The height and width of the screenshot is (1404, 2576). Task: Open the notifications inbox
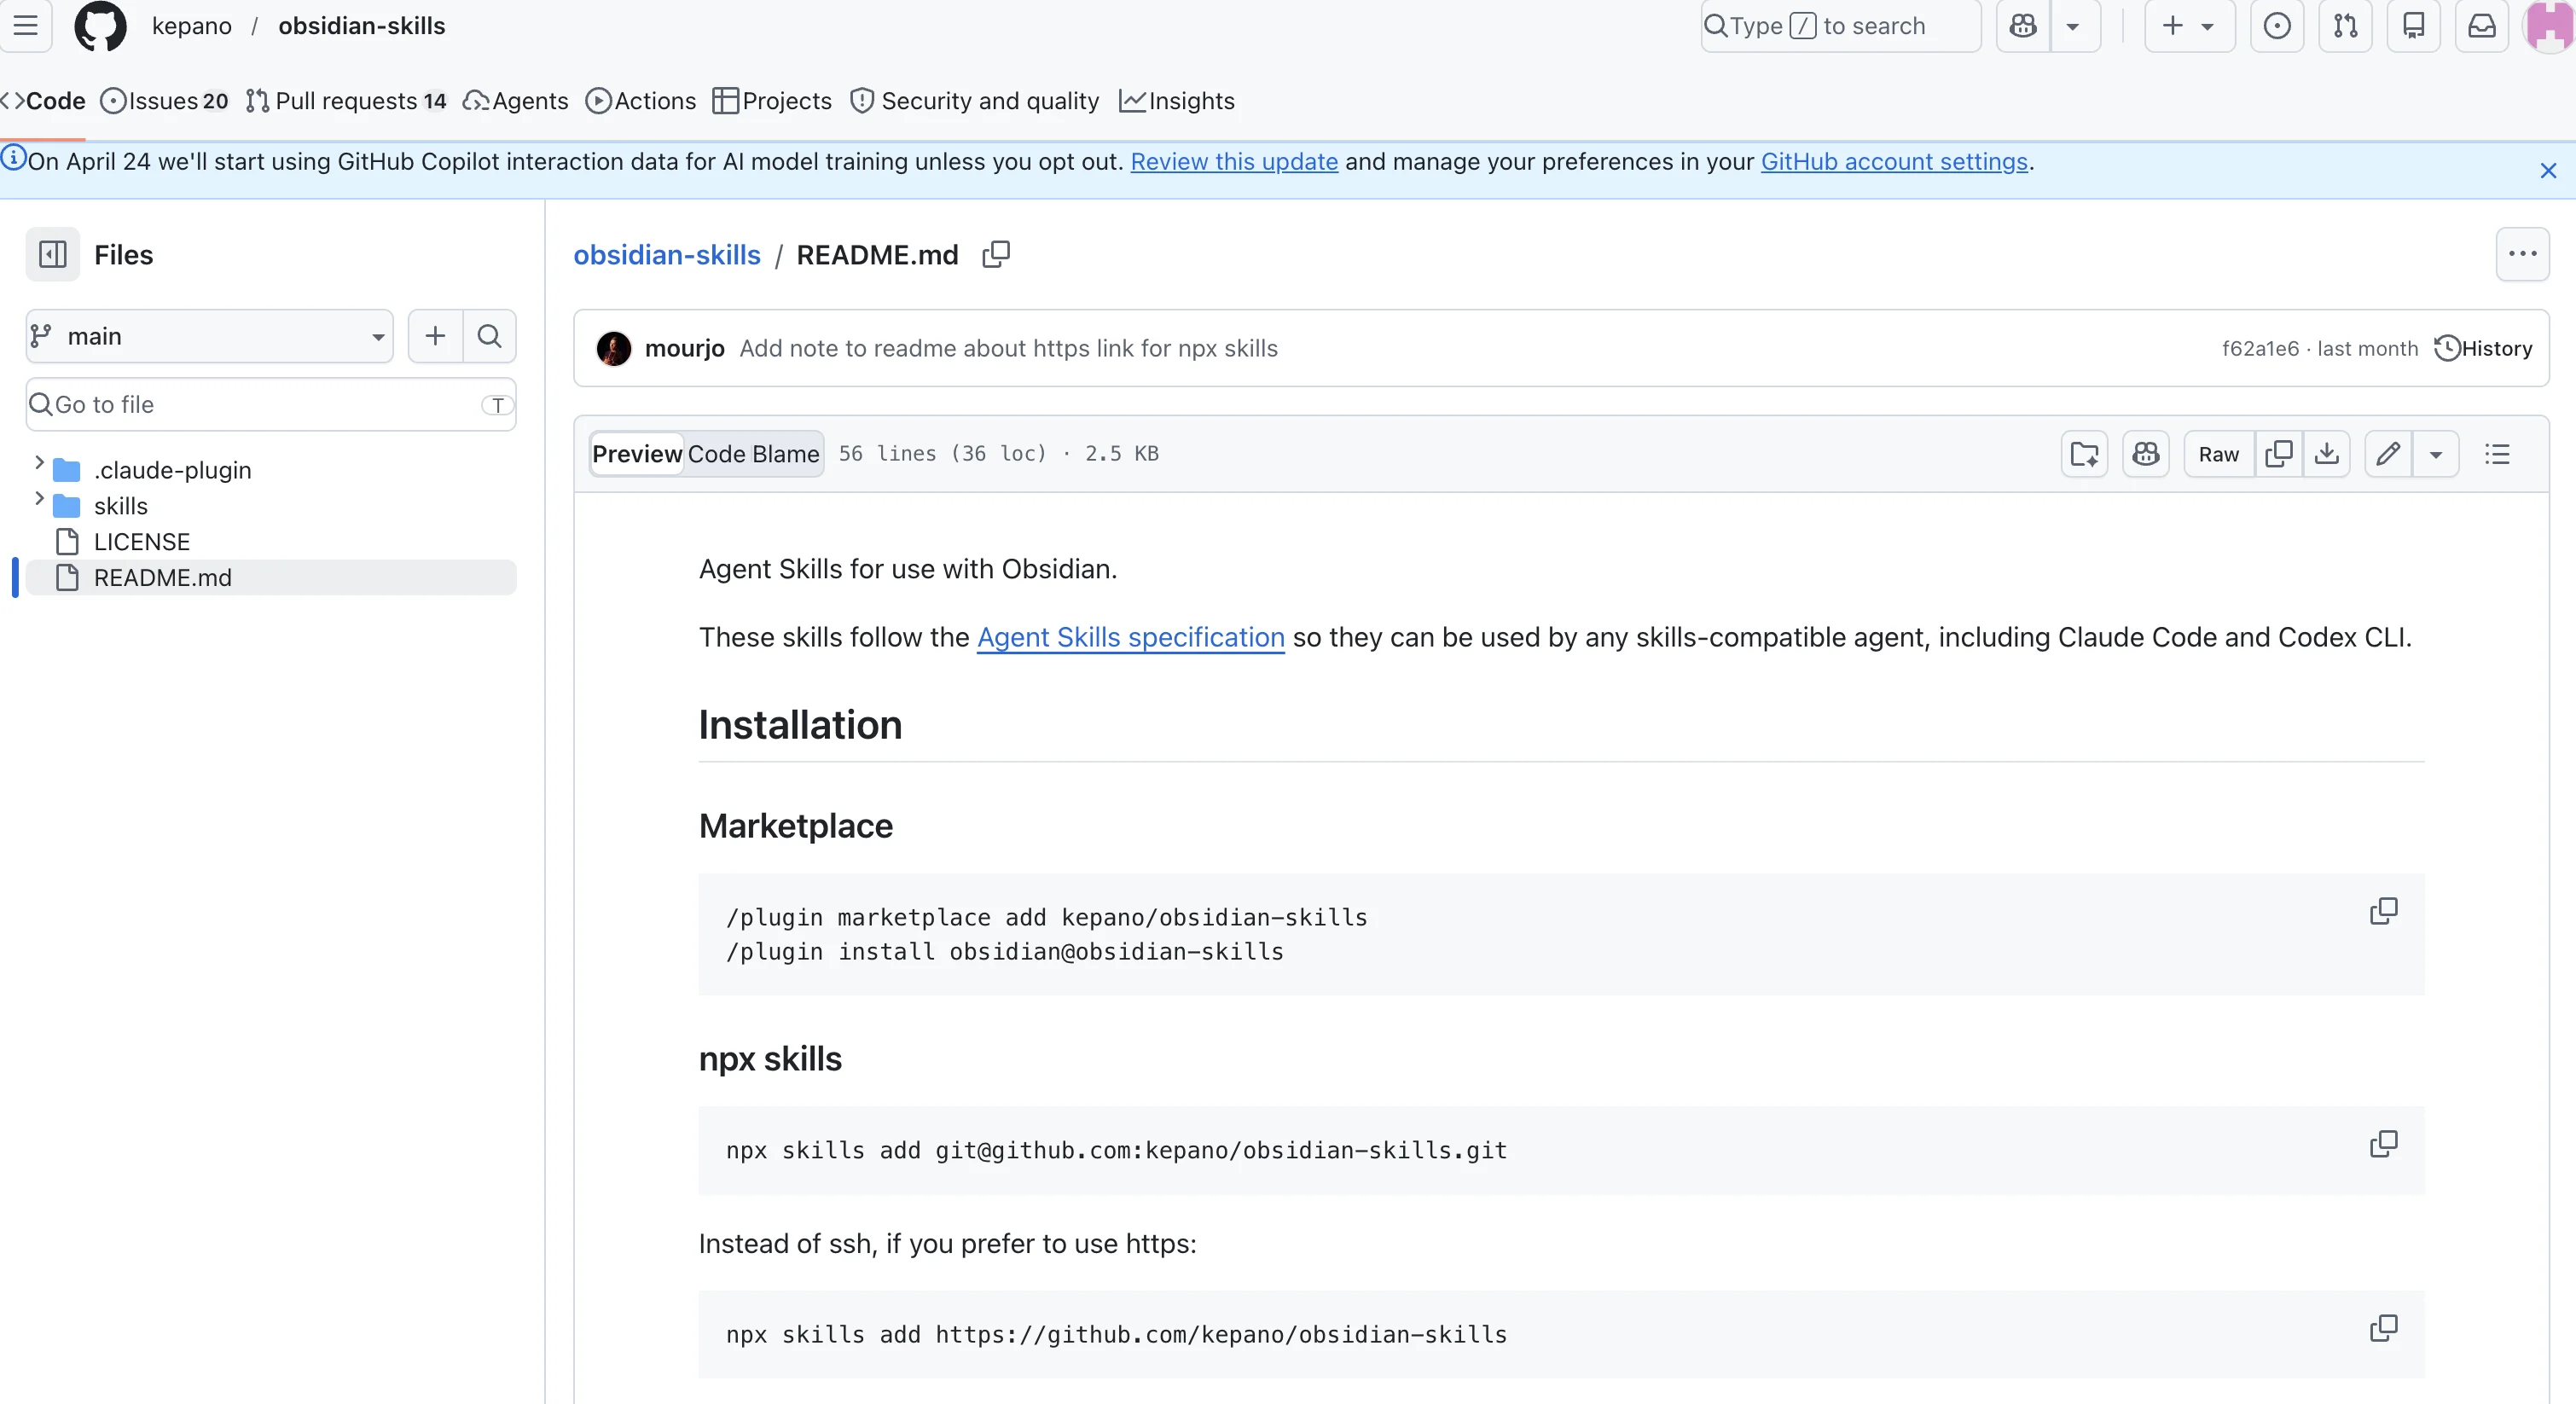[x=2482, y=26]
